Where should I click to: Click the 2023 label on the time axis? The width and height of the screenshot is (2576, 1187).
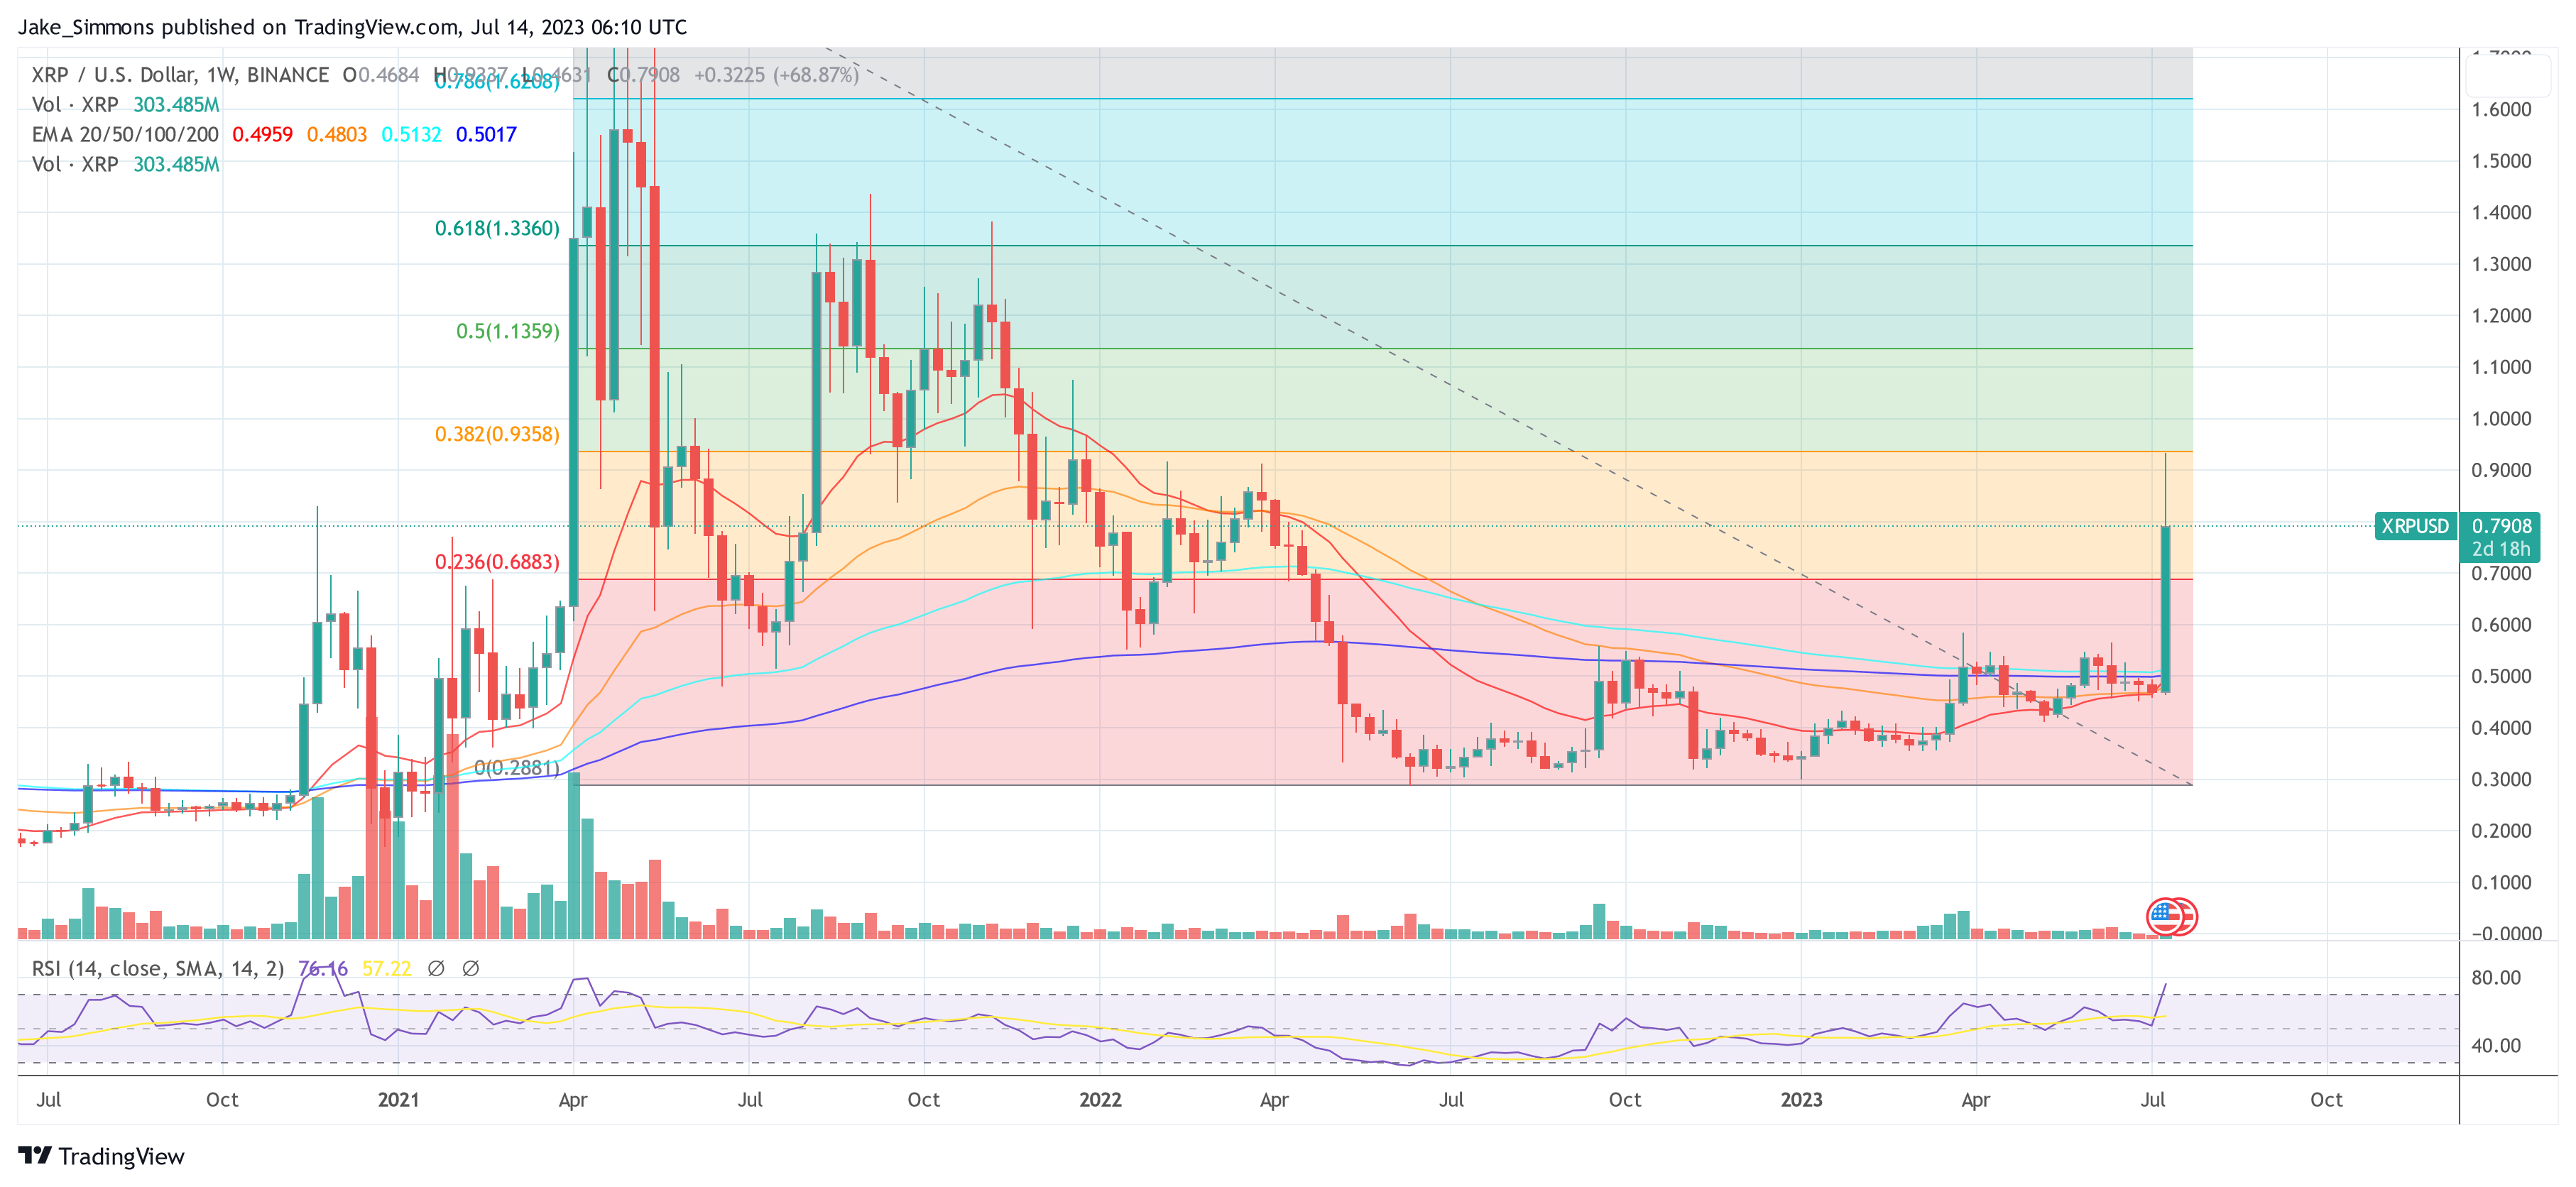coord(1801,1100)
